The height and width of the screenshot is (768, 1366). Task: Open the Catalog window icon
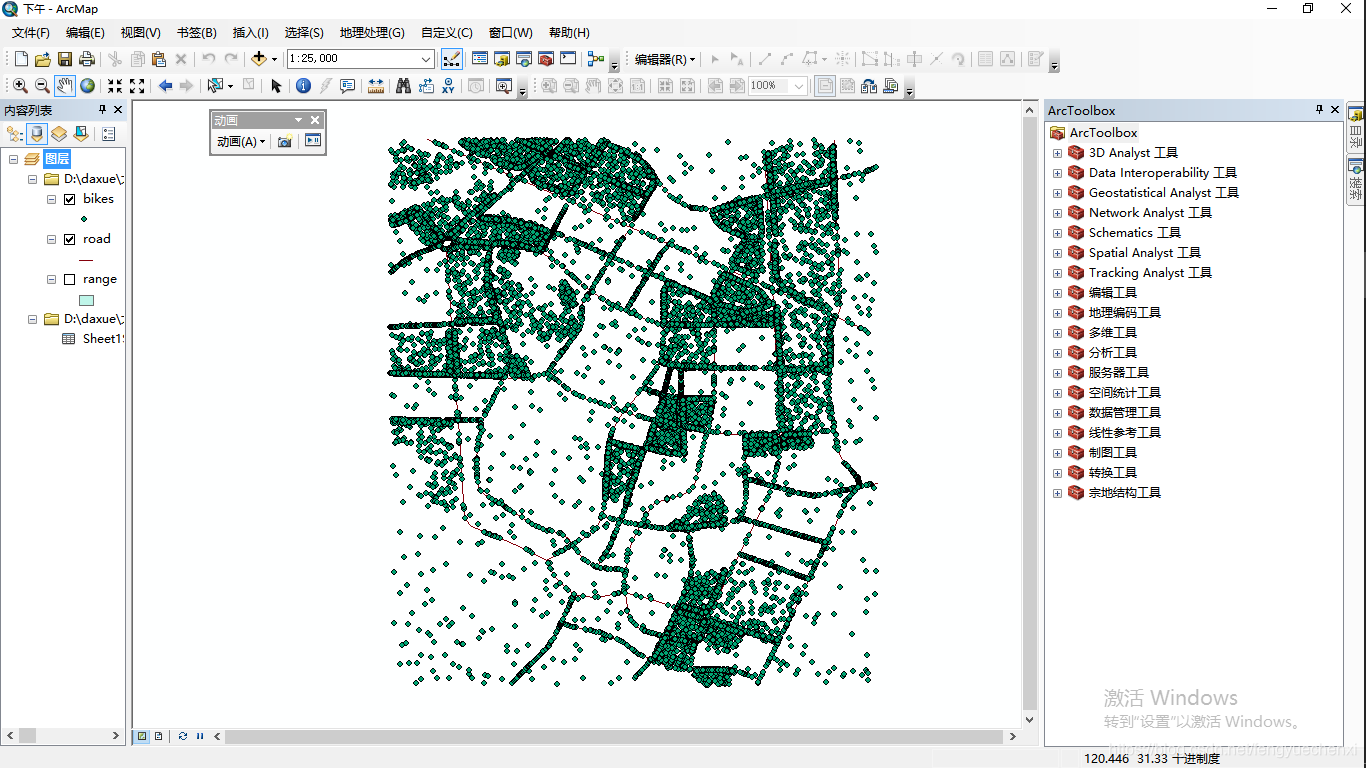coord(502,59)
